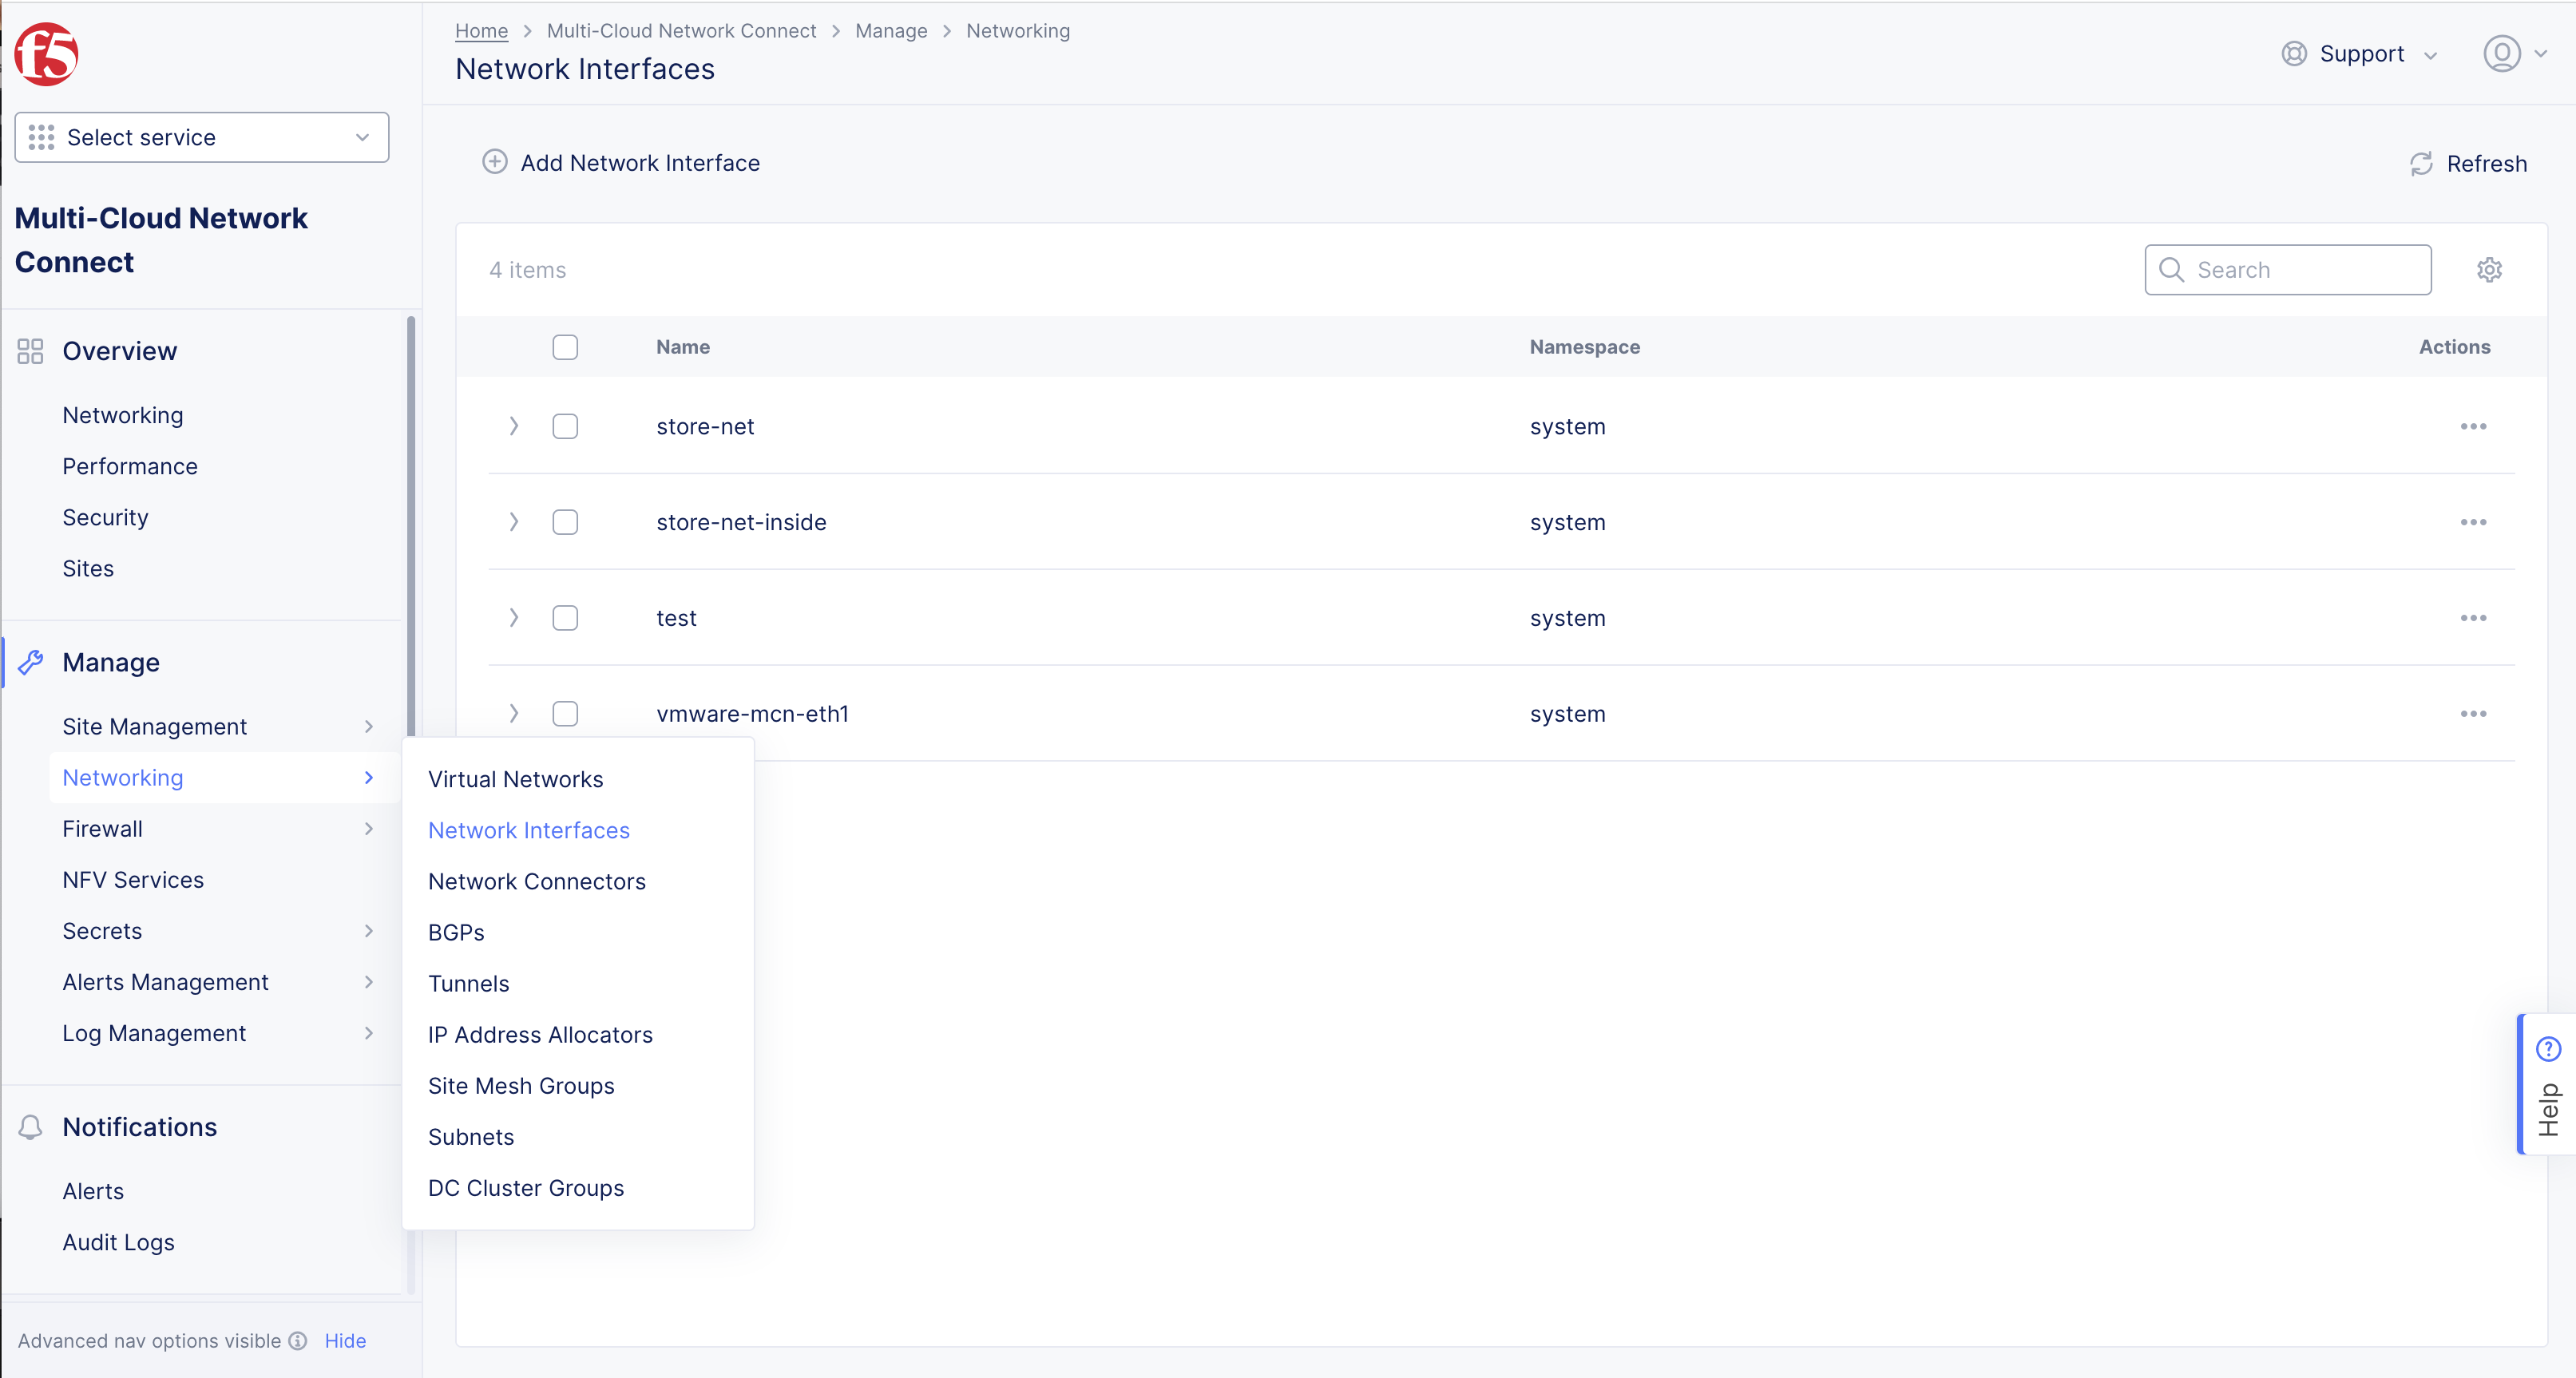
Task: Open the Help side tab
Action: tap(2547, 1085)
